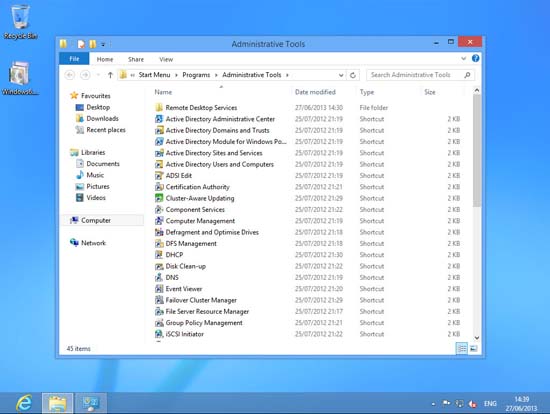
Task: Go to Desktop in Favourites
Action: pyautogui.click(x=98, y=107)
